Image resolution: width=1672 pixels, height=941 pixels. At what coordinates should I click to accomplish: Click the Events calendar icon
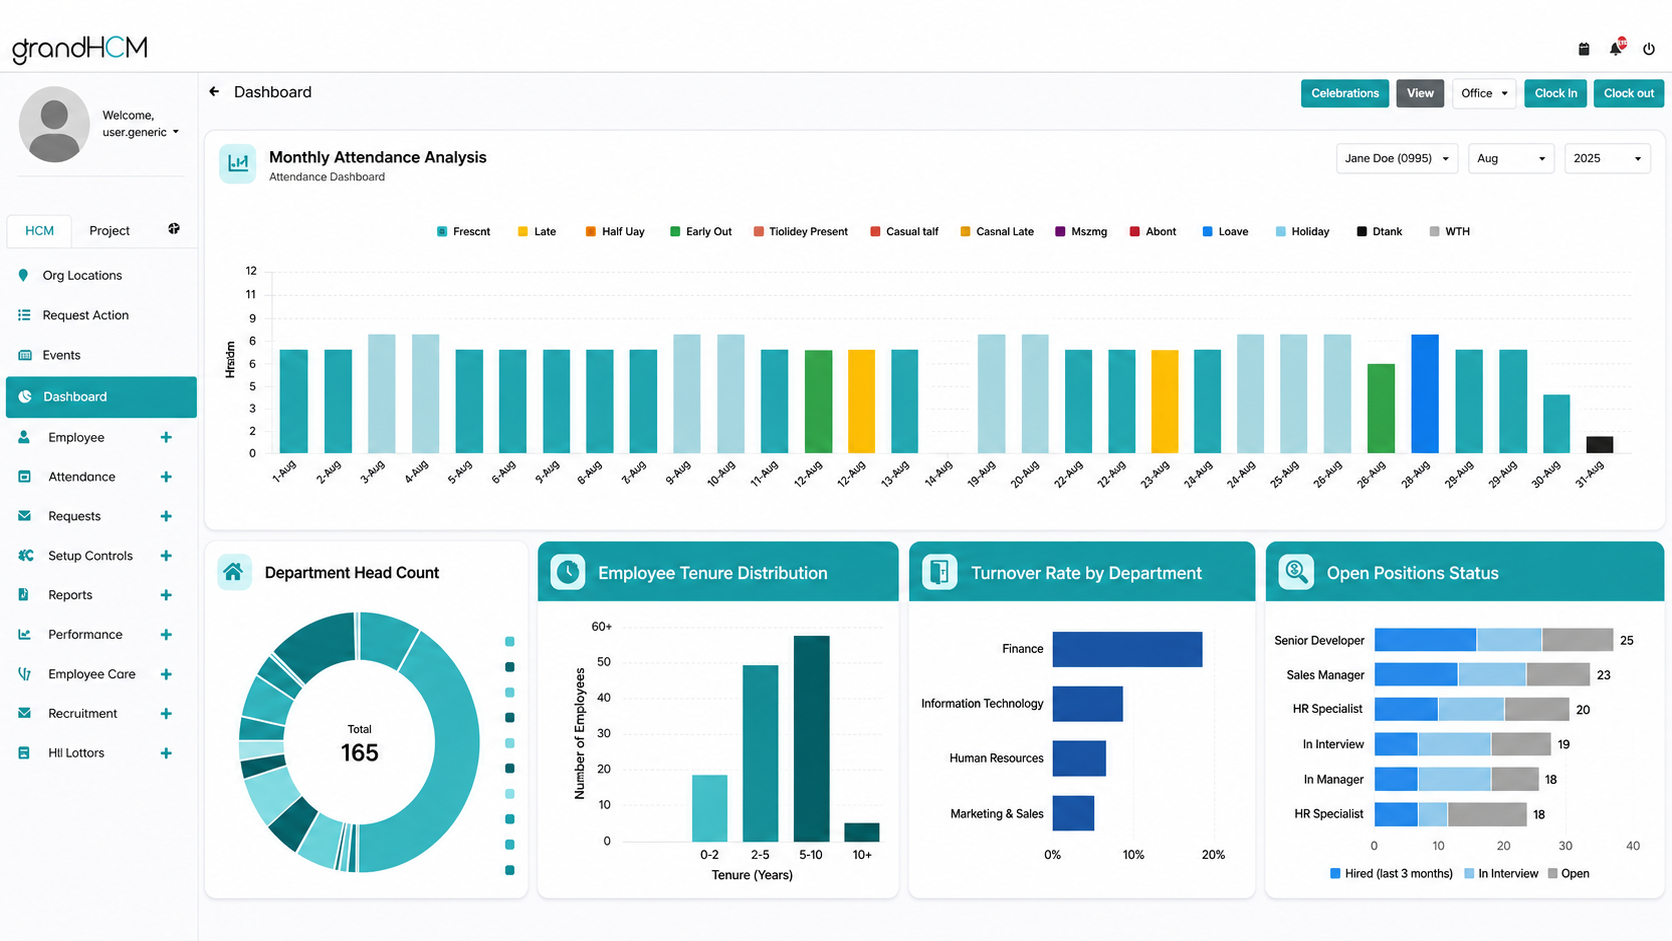[x=25, y=355]
